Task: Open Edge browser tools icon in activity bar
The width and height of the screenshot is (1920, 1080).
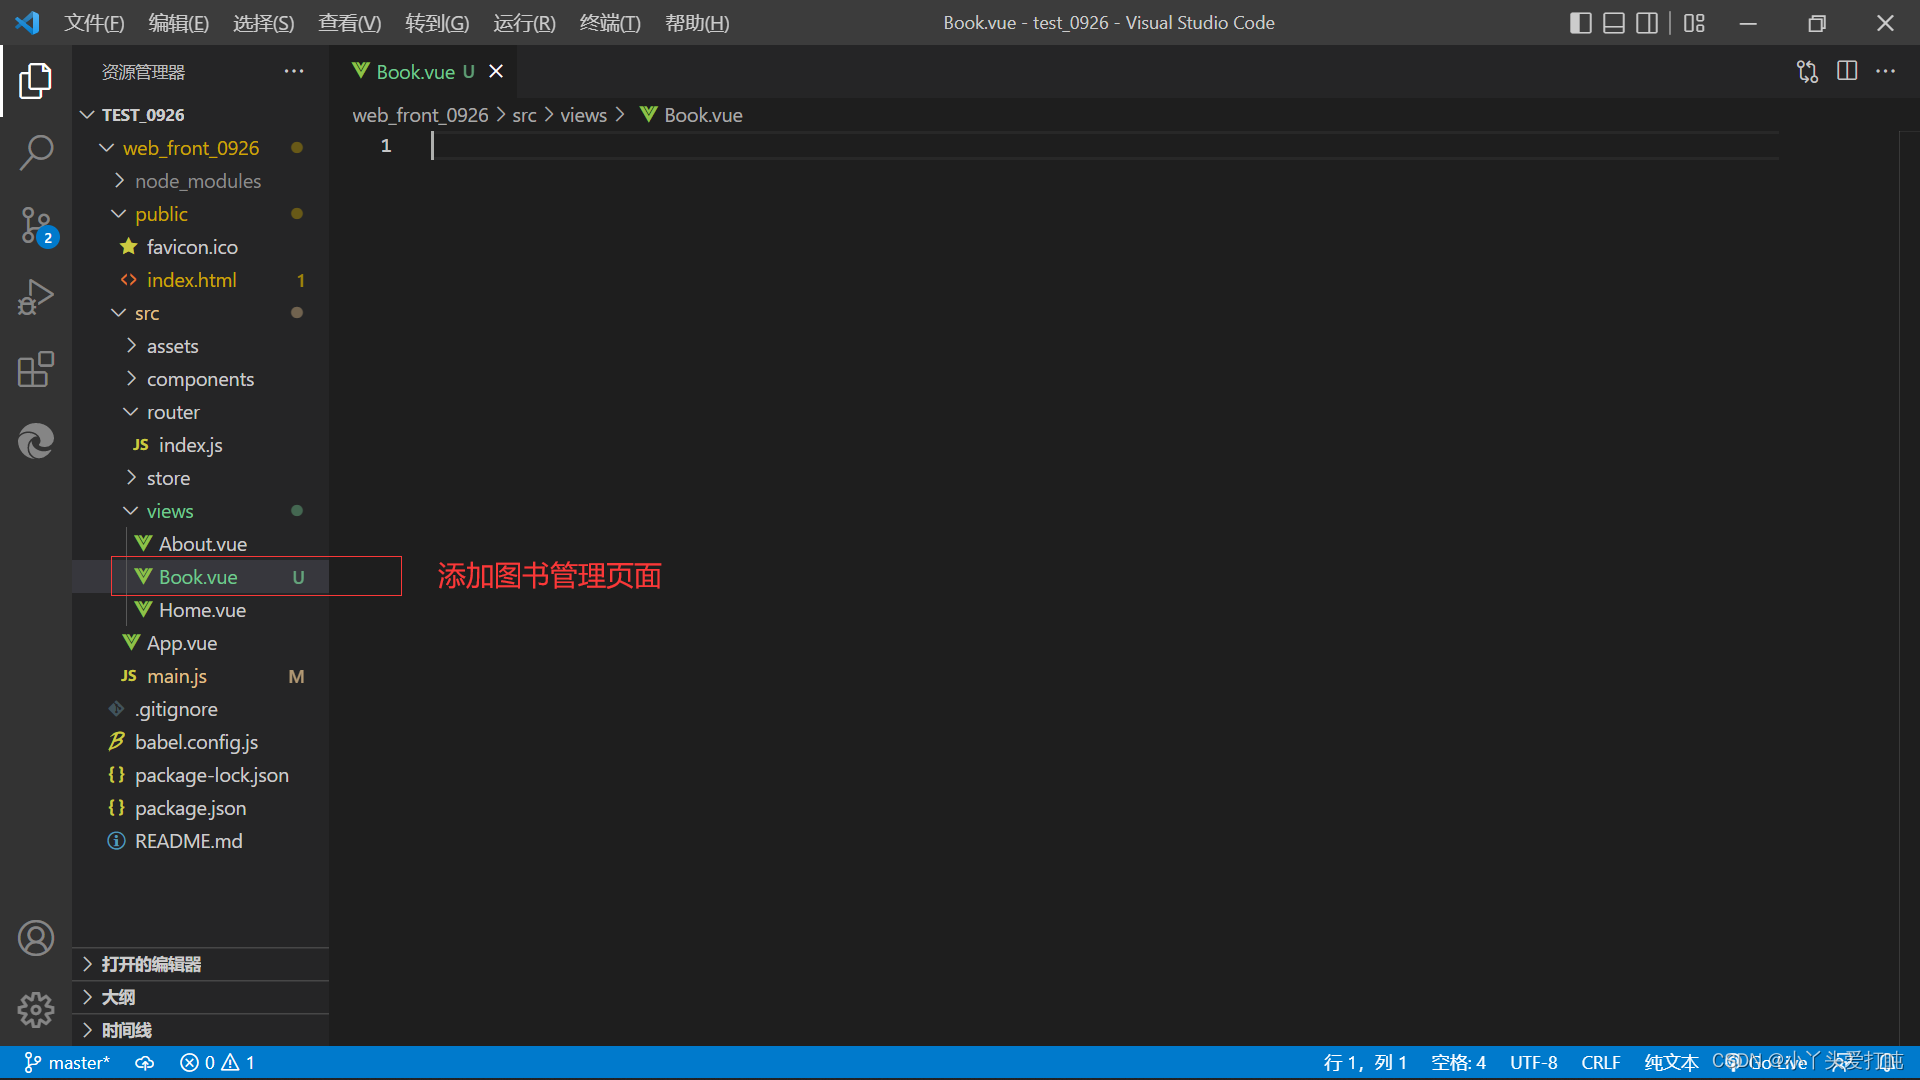Action: click(x=36, y=441)
